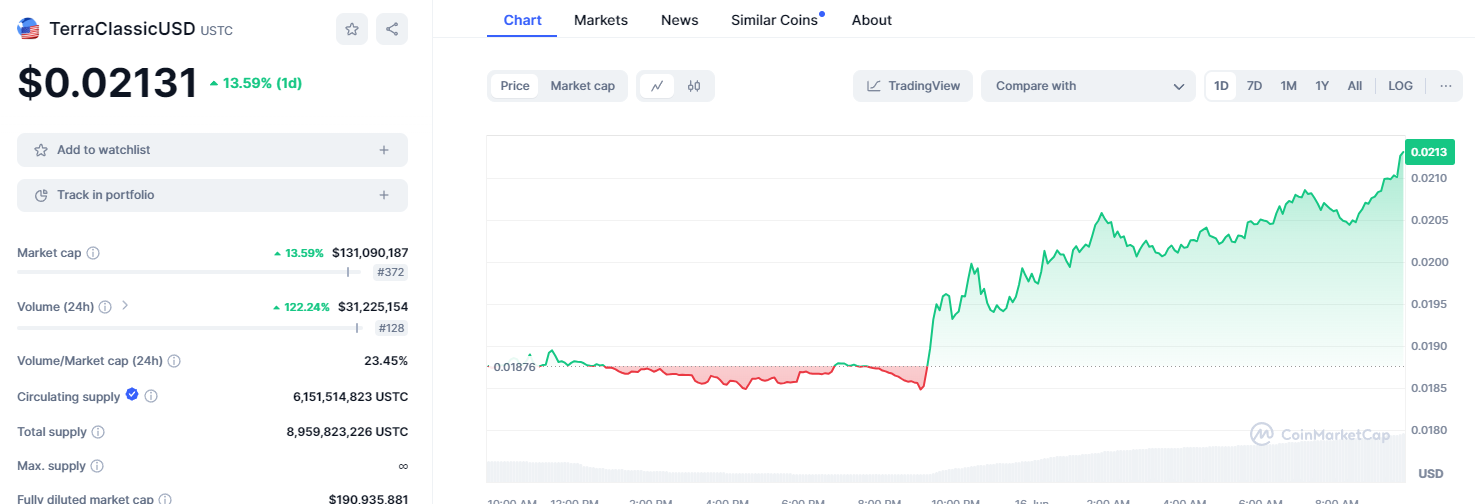Switch chart to Market cap view
Viewport: 1475px width, 504px height.
(x=582, y=86)
